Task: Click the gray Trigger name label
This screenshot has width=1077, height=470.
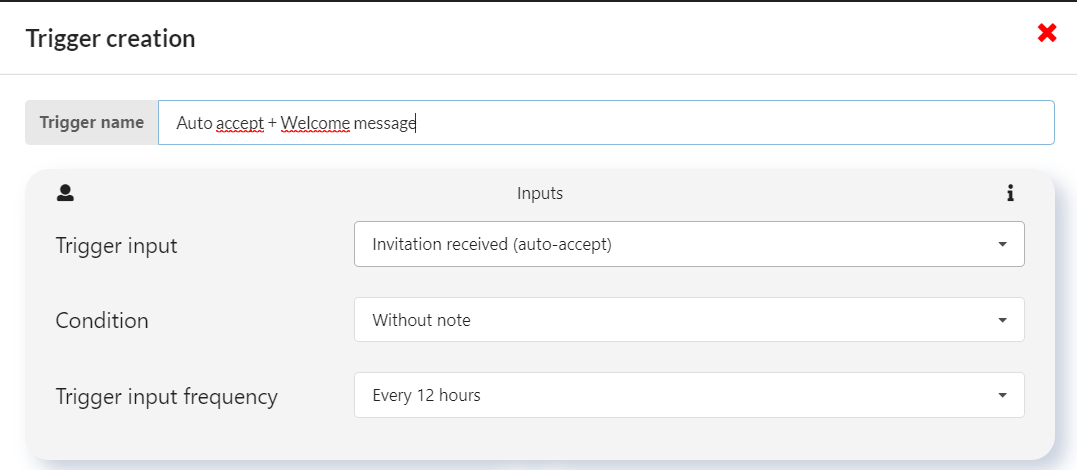Action: click(91, 122)
